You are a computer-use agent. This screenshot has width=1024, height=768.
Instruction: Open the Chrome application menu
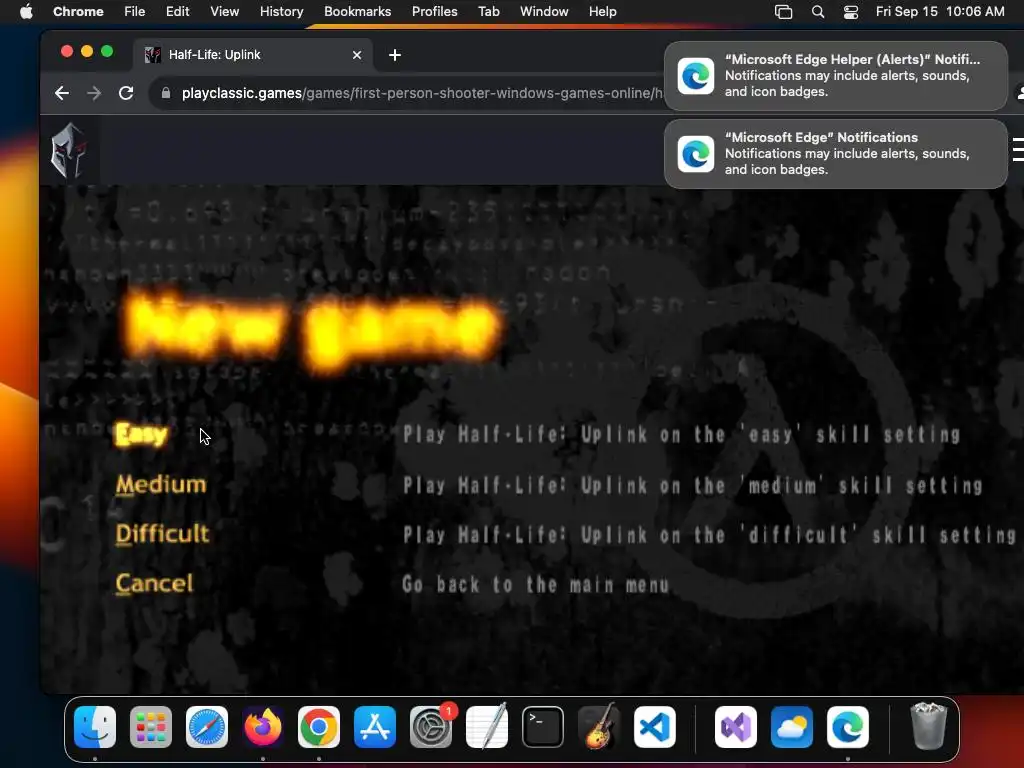coord(78,12)
